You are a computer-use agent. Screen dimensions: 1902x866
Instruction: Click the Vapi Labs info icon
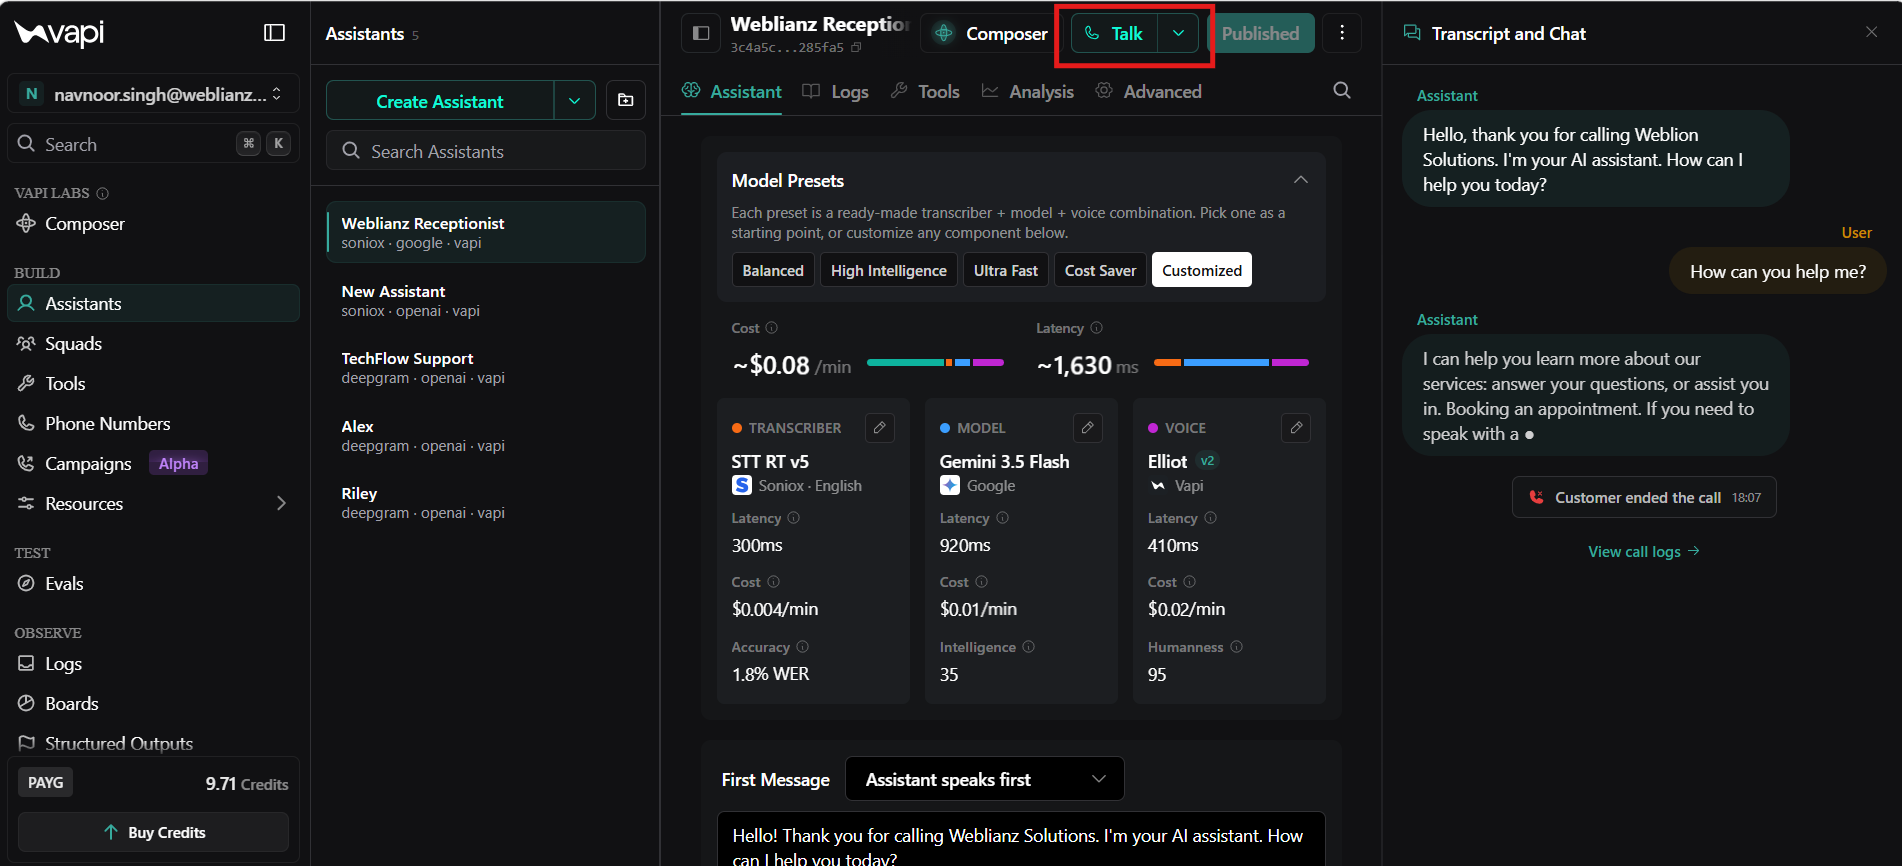tap(103, 193)
